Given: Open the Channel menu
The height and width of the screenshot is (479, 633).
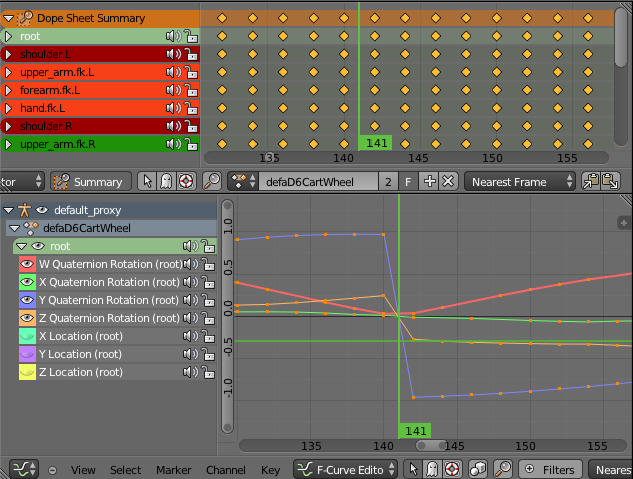Looking at the screenshot, I should point(225,470).
